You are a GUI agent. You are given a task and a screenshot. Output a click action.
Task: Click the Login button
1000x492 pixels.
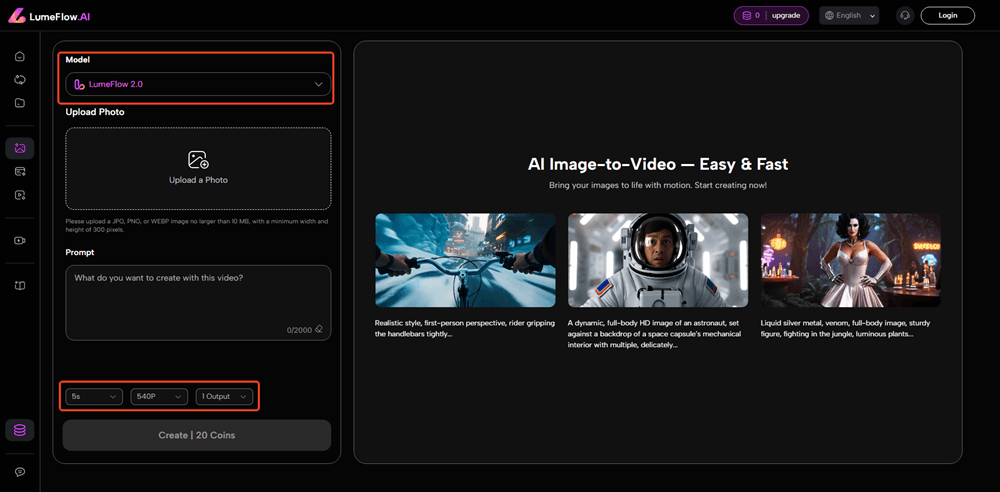coord(948,15)
